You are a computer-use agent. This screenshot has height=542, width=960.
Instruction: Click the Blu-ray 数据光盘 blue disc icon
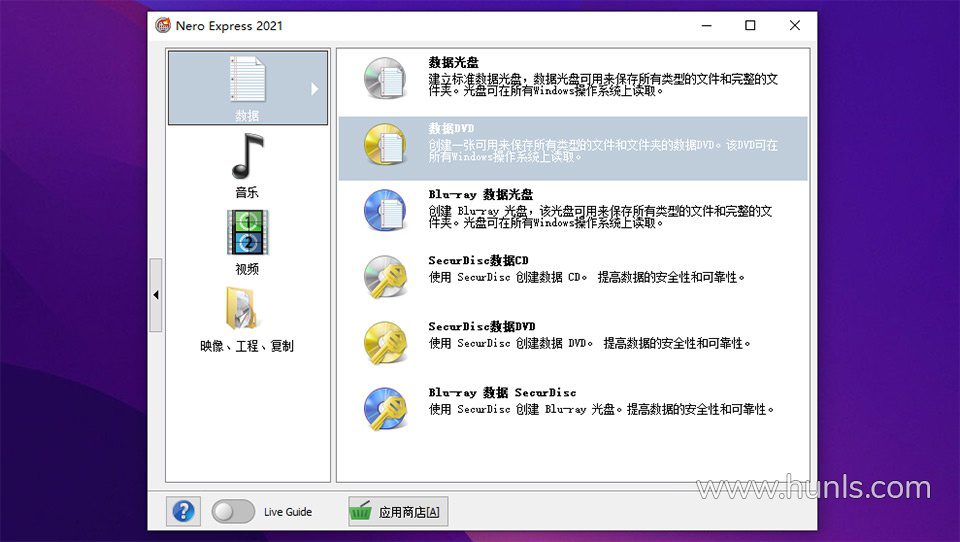[x=384, y=211]
